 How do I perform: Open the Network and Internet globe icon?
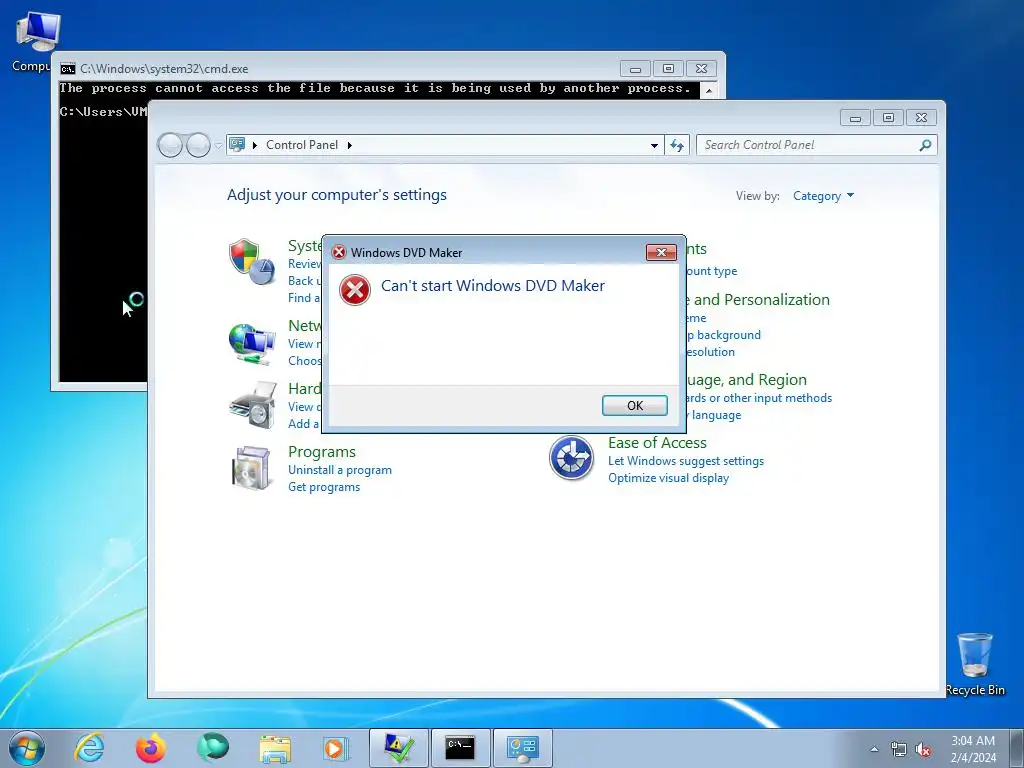[x=252, y=344]
